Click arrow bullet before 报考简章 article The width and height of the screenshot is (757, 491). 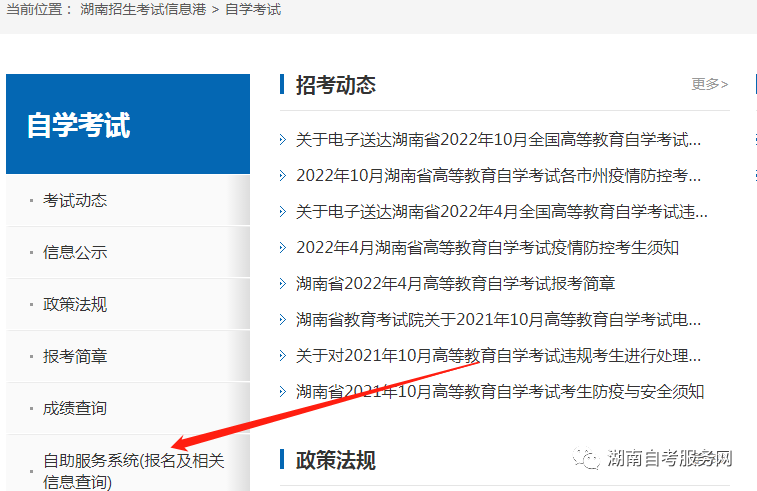click(x=283, y=283)
